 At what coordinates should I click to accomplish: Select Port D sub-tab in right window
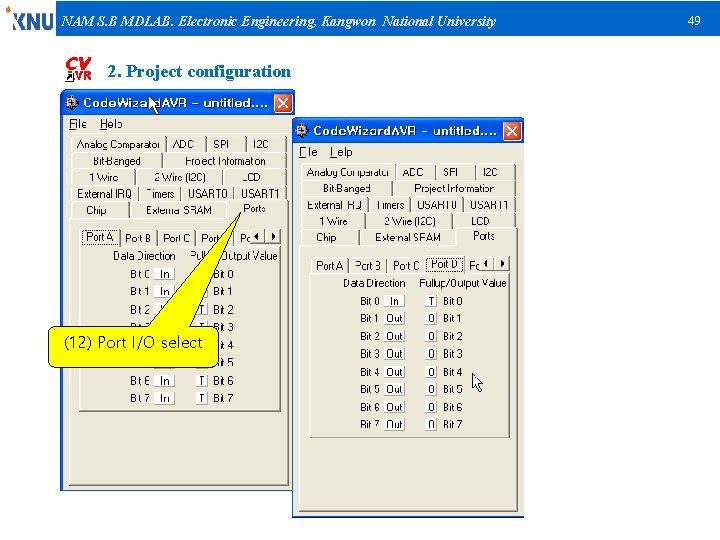pos(444,264)
